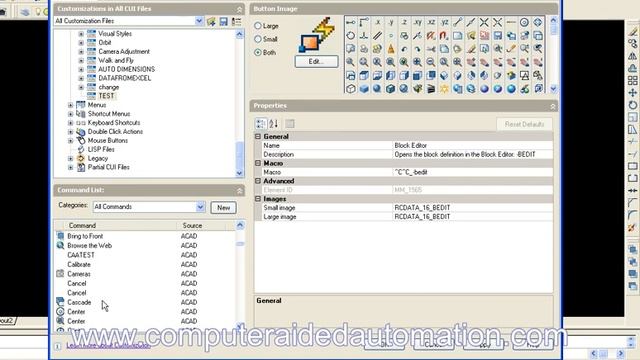Screen dimensions: 640x360
Task: Sort Properties alphabetically
Action: [x=273, y=123]
